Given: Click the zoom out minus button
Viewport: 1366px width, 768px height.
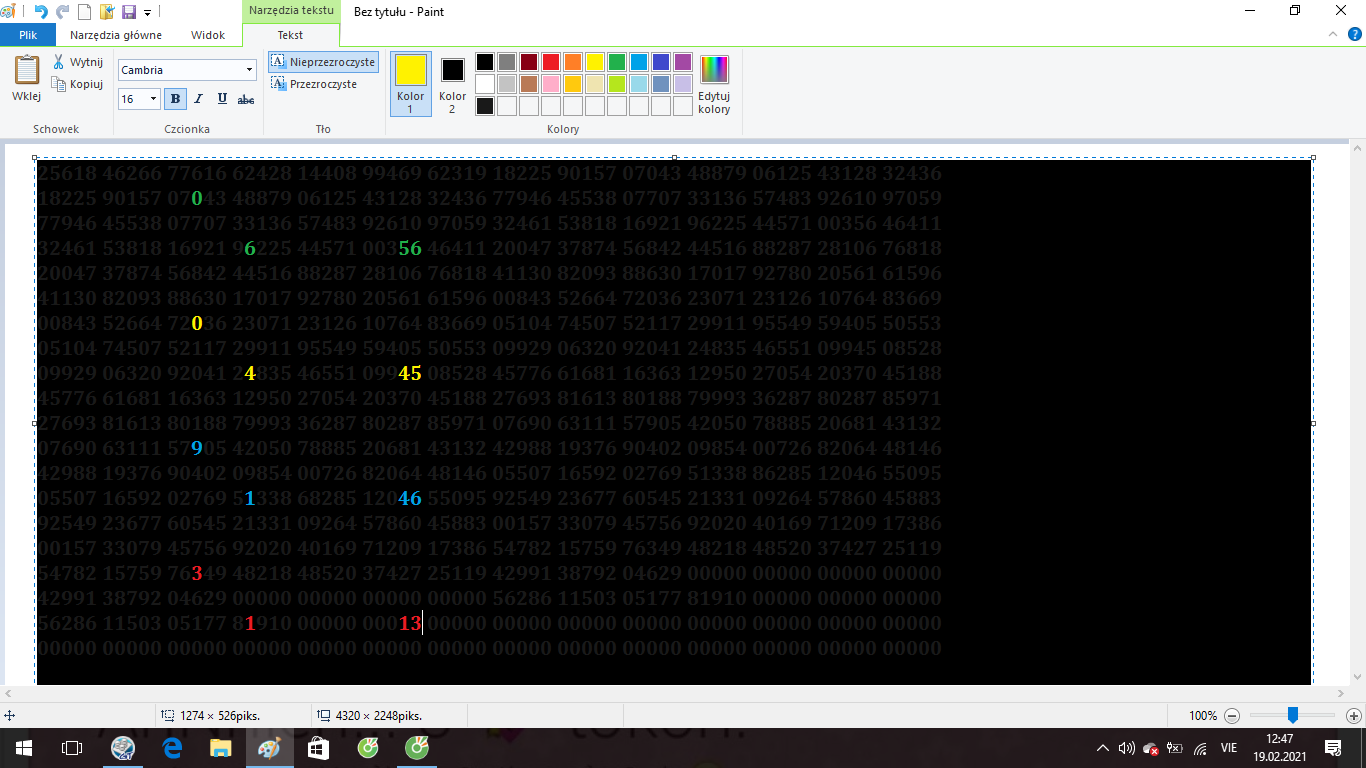Looking at the screenshot, I should [x=1232, y=716].
